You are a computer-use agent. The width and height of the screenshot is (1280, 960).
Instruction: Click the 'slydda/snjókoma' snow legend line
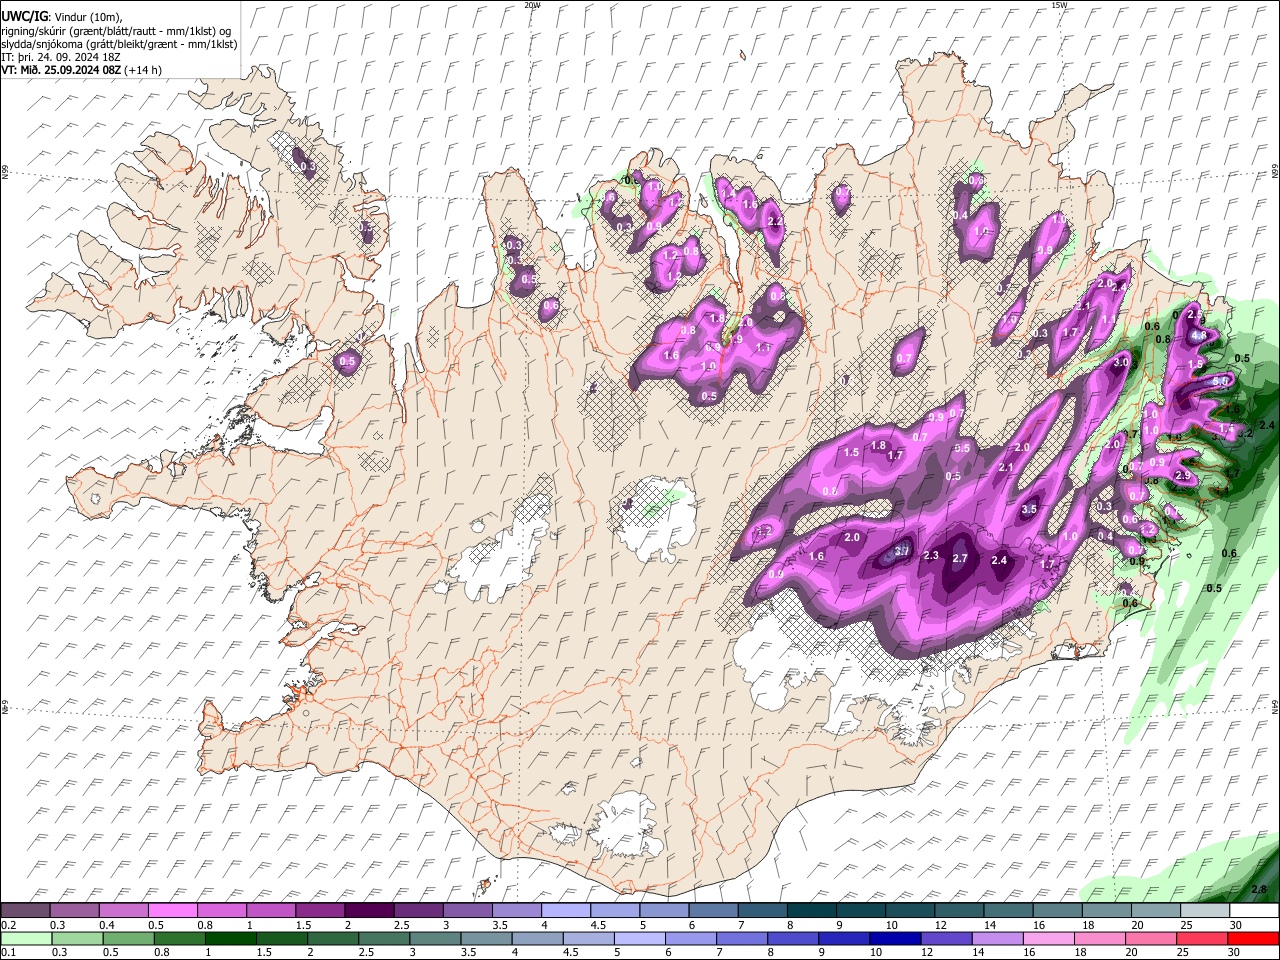119,44
